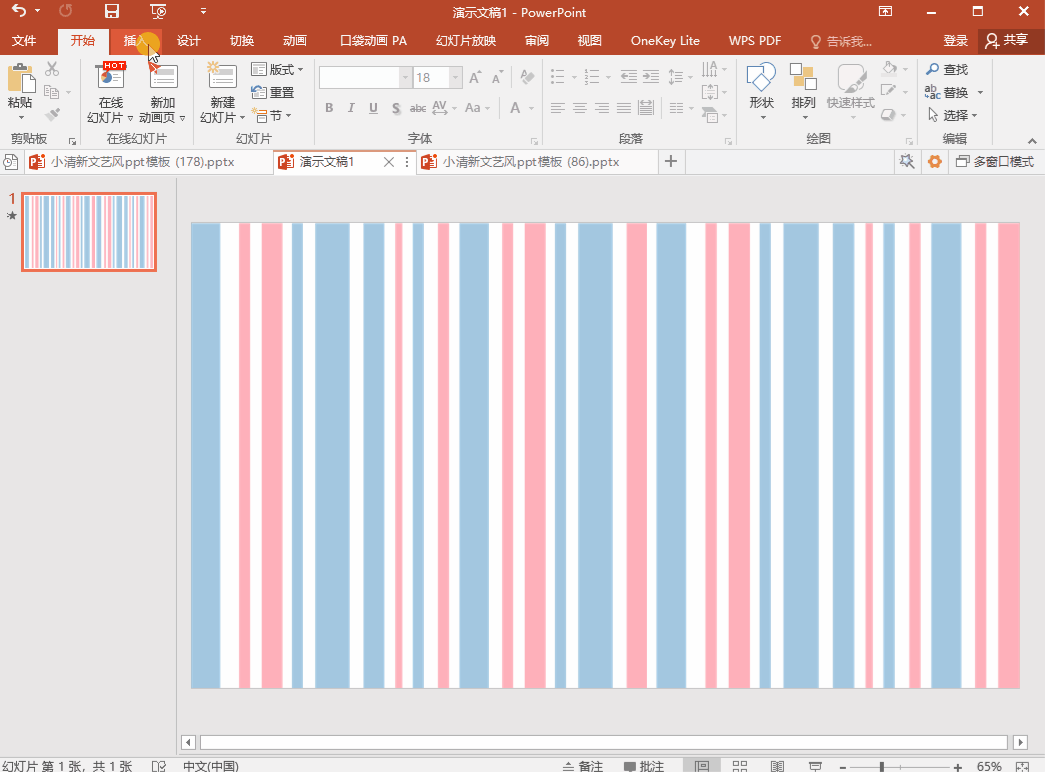This screenshot has height=772, width=1045.
Task: Click the Save disk icon
Action: (x=111, y=11)
